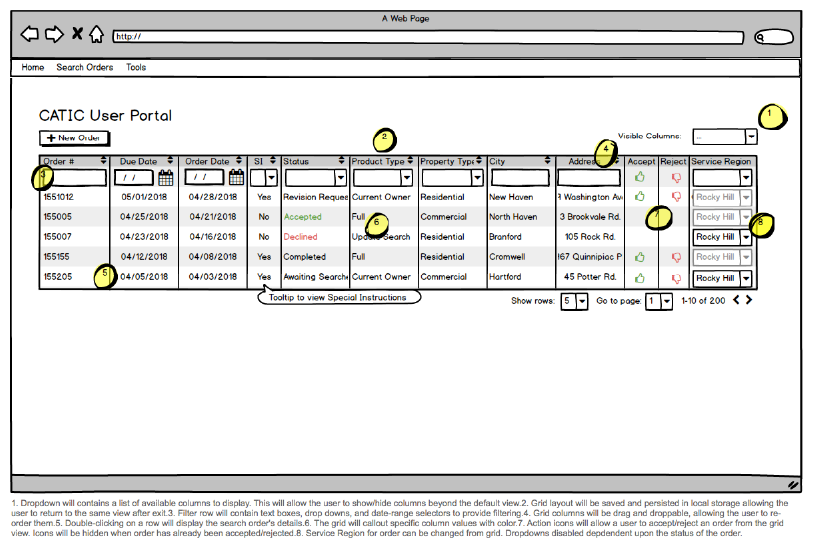The height and width of the screenshot is (550, 813).
Task: Click the browser search magnifier box
Action: coord(774,37)
